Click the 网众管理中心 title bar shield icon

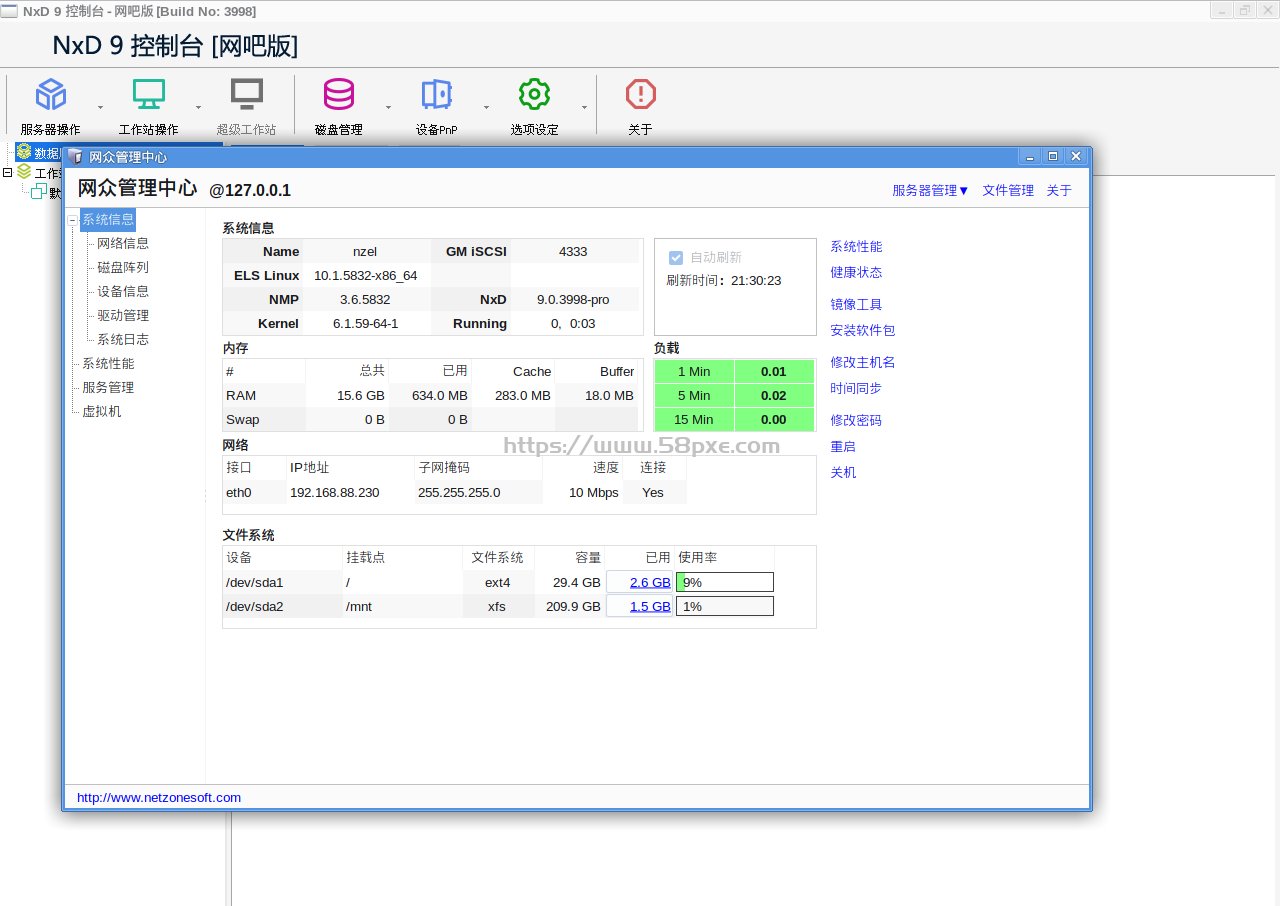[75, 156]
